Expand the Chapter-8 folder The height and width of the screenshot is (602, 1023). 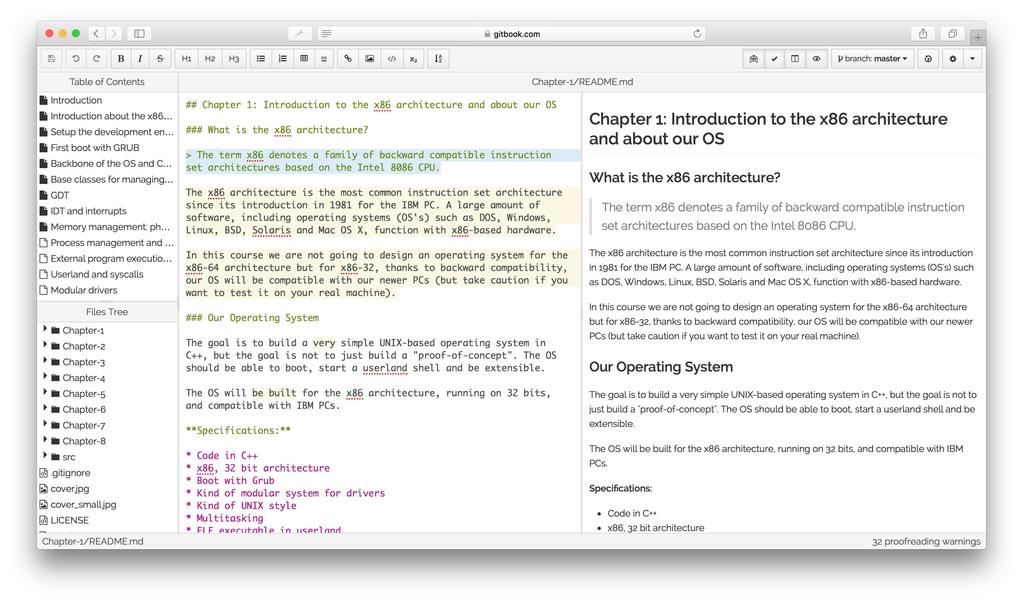[x=45, y=441]
